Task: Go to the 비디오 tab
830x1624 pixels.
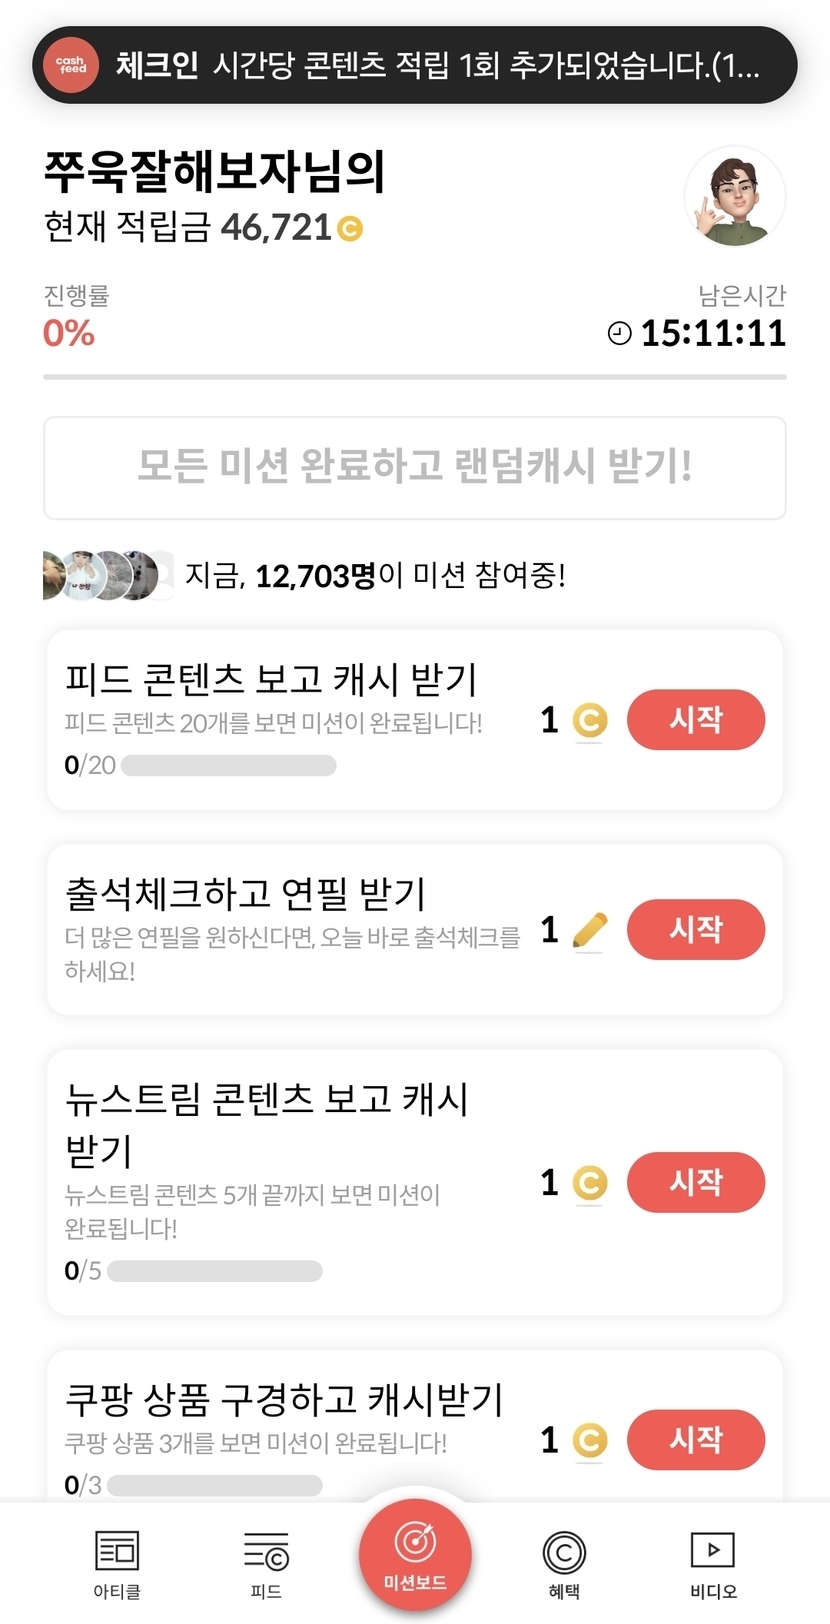Action: coord(713,1564)
